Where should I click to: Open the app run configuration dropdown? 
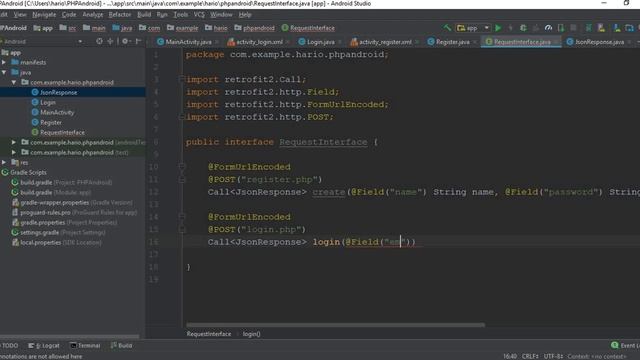pyautogui.click(x=473, y=28)
